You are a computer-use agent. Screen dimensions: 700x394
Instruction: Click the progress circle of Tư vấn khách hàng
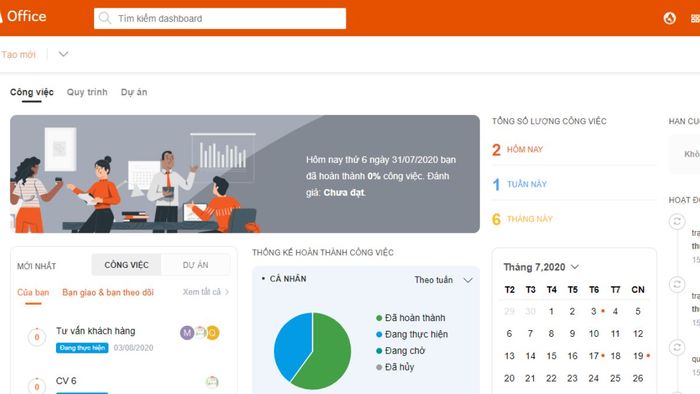[37, 337]
